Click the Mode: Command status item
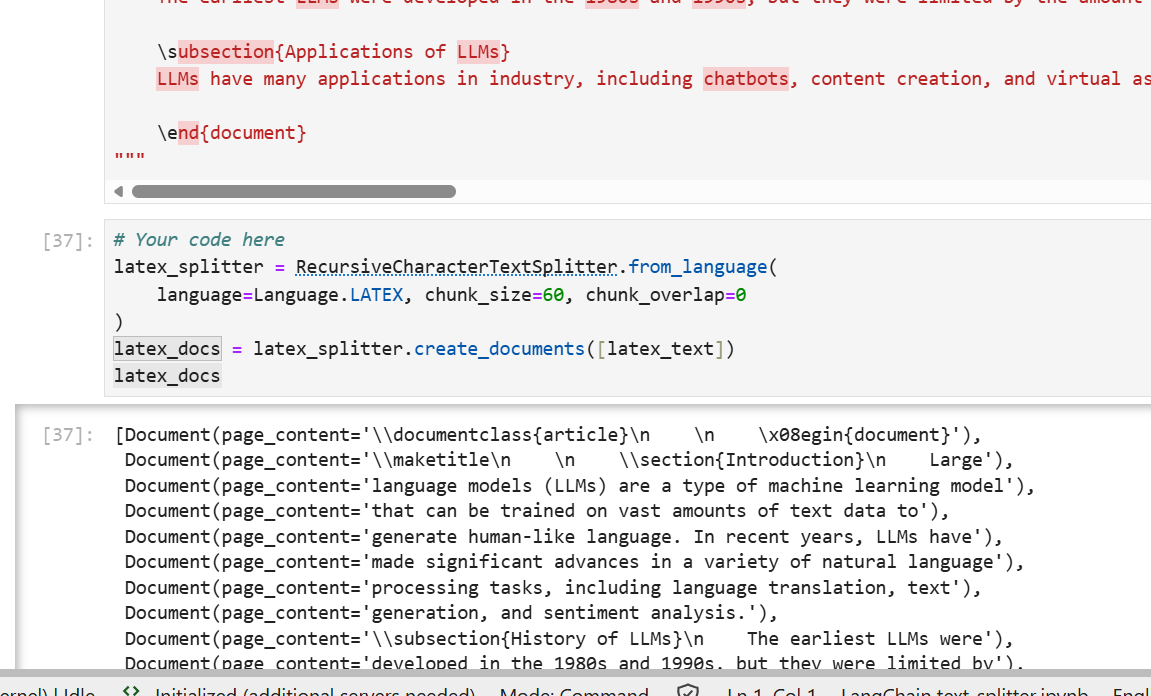 click(573, 692)
